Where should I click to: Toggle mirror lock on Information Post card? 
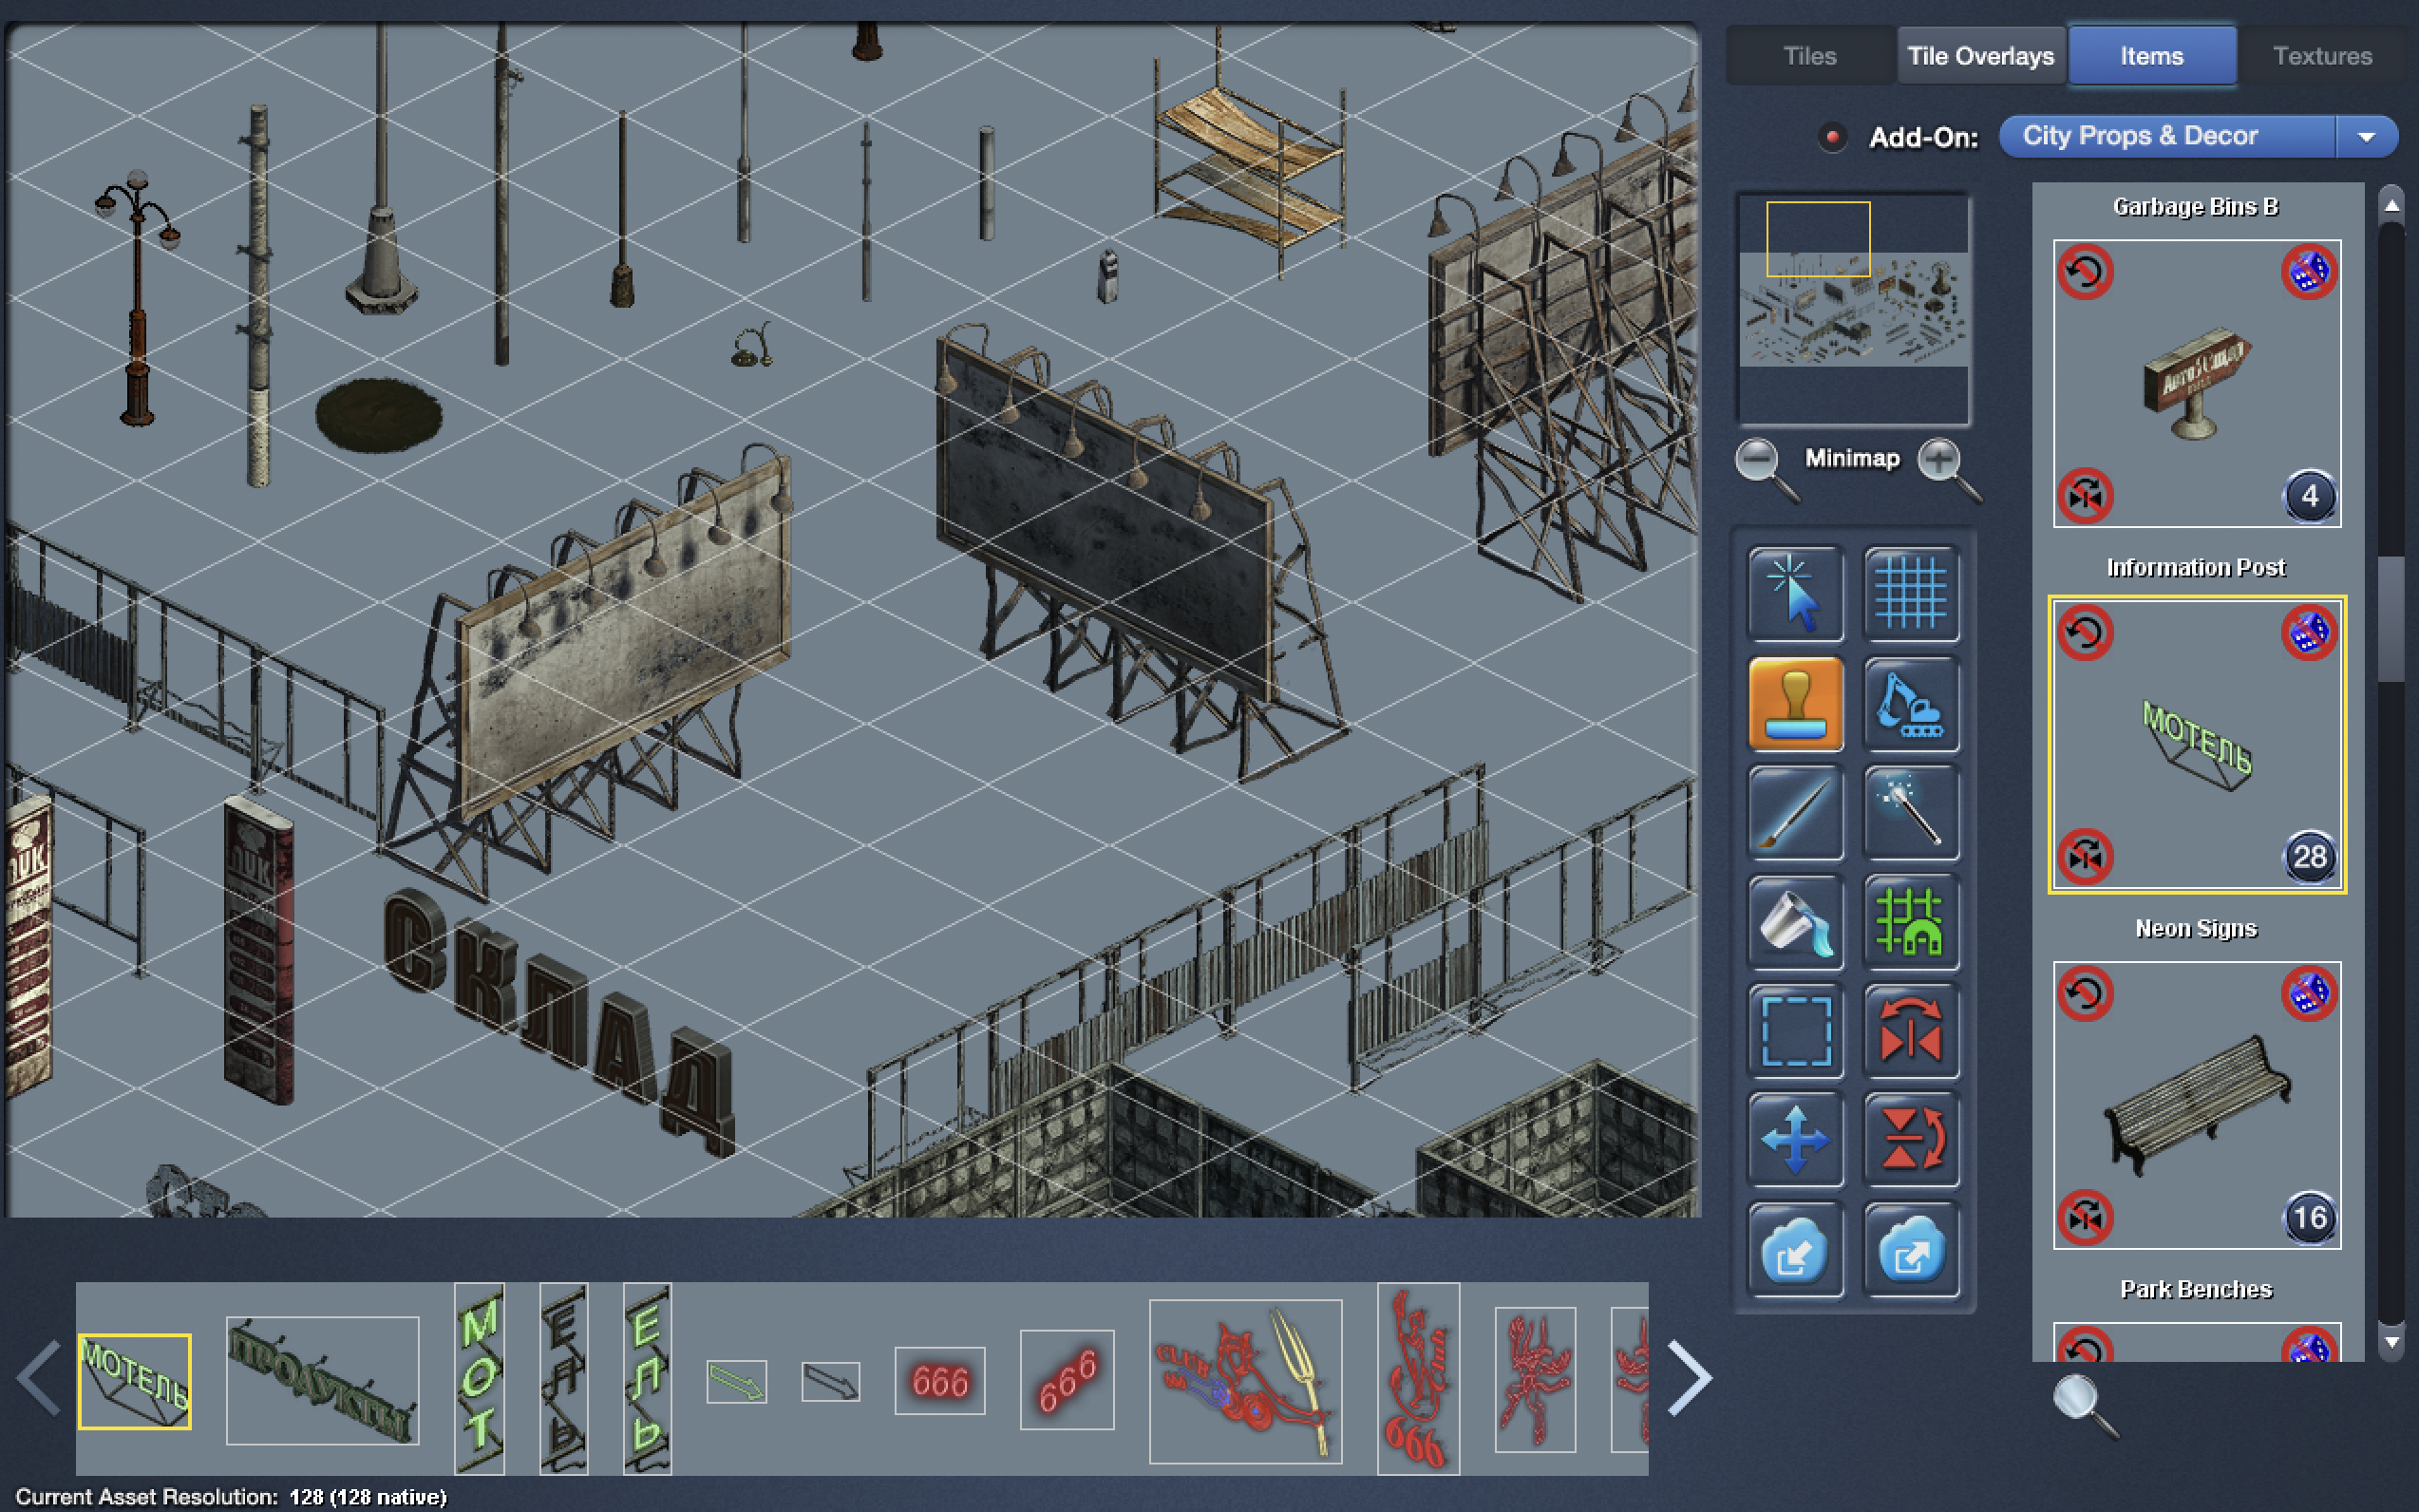2085,856
